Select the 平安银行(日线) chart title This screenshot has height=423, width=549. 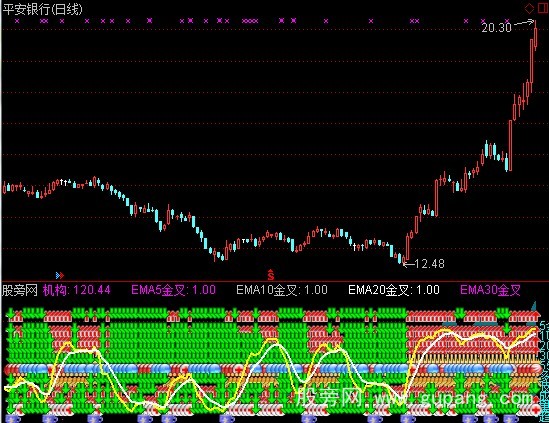coord(42,9)
